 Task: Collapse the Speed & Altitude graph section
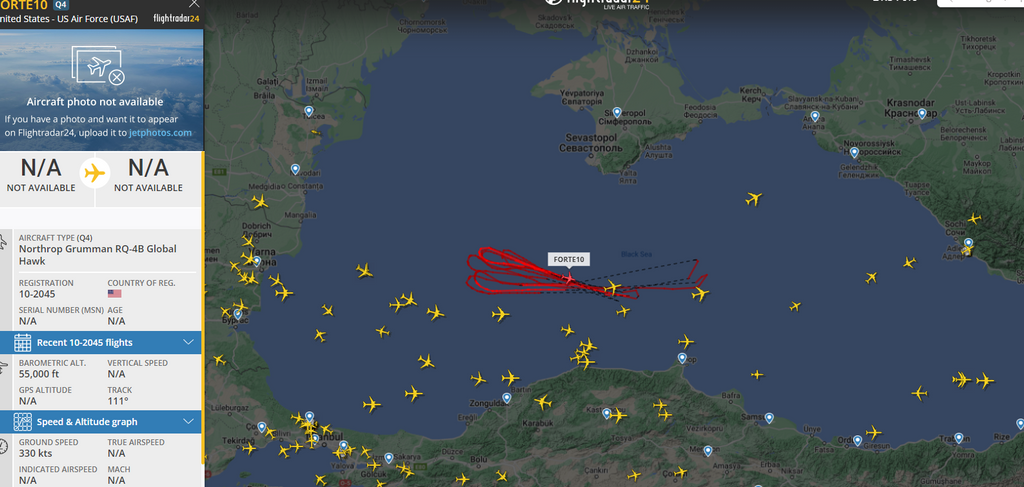(x=189, y=422)
